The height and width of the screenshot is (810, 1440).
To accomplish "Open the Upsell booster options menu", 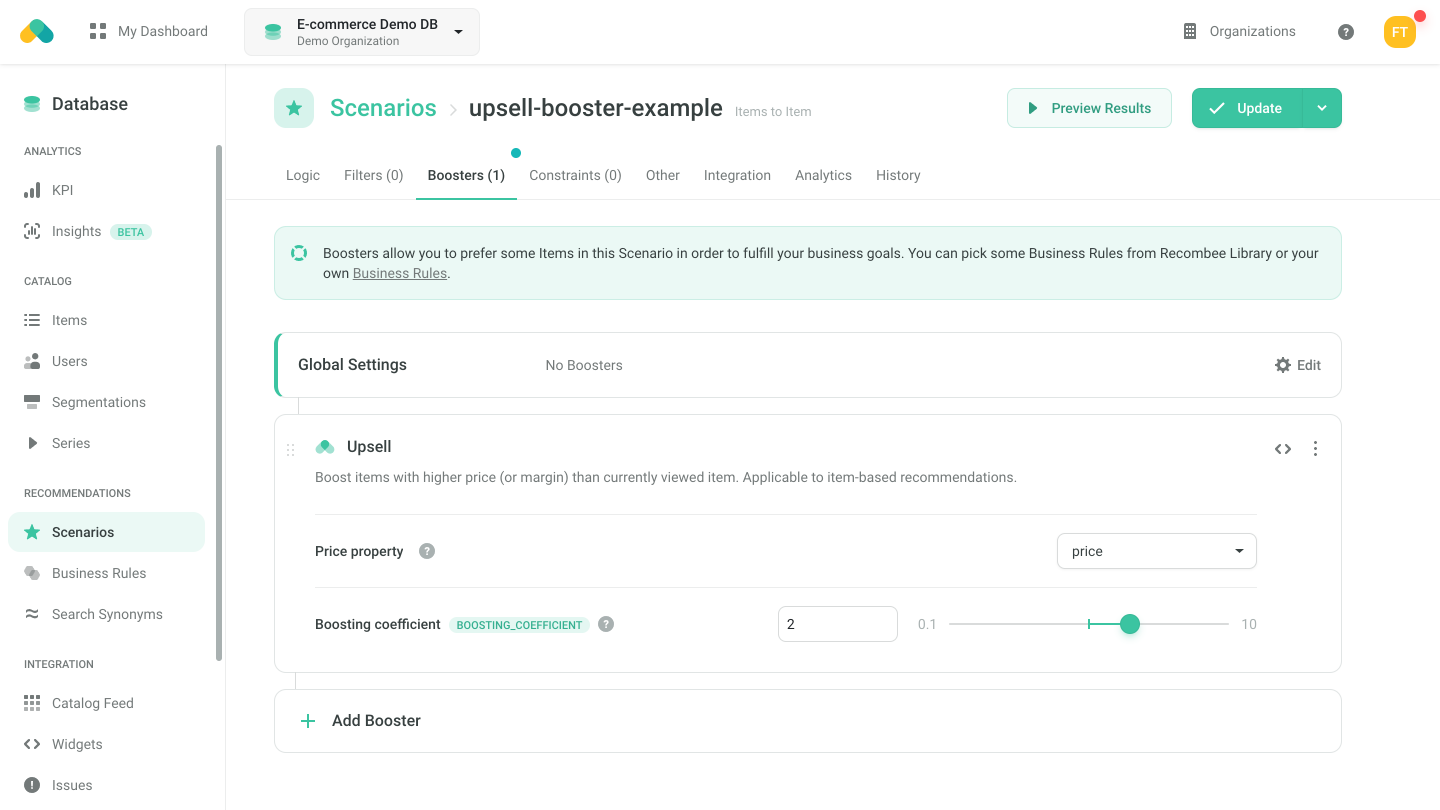I will (1315, 448).
